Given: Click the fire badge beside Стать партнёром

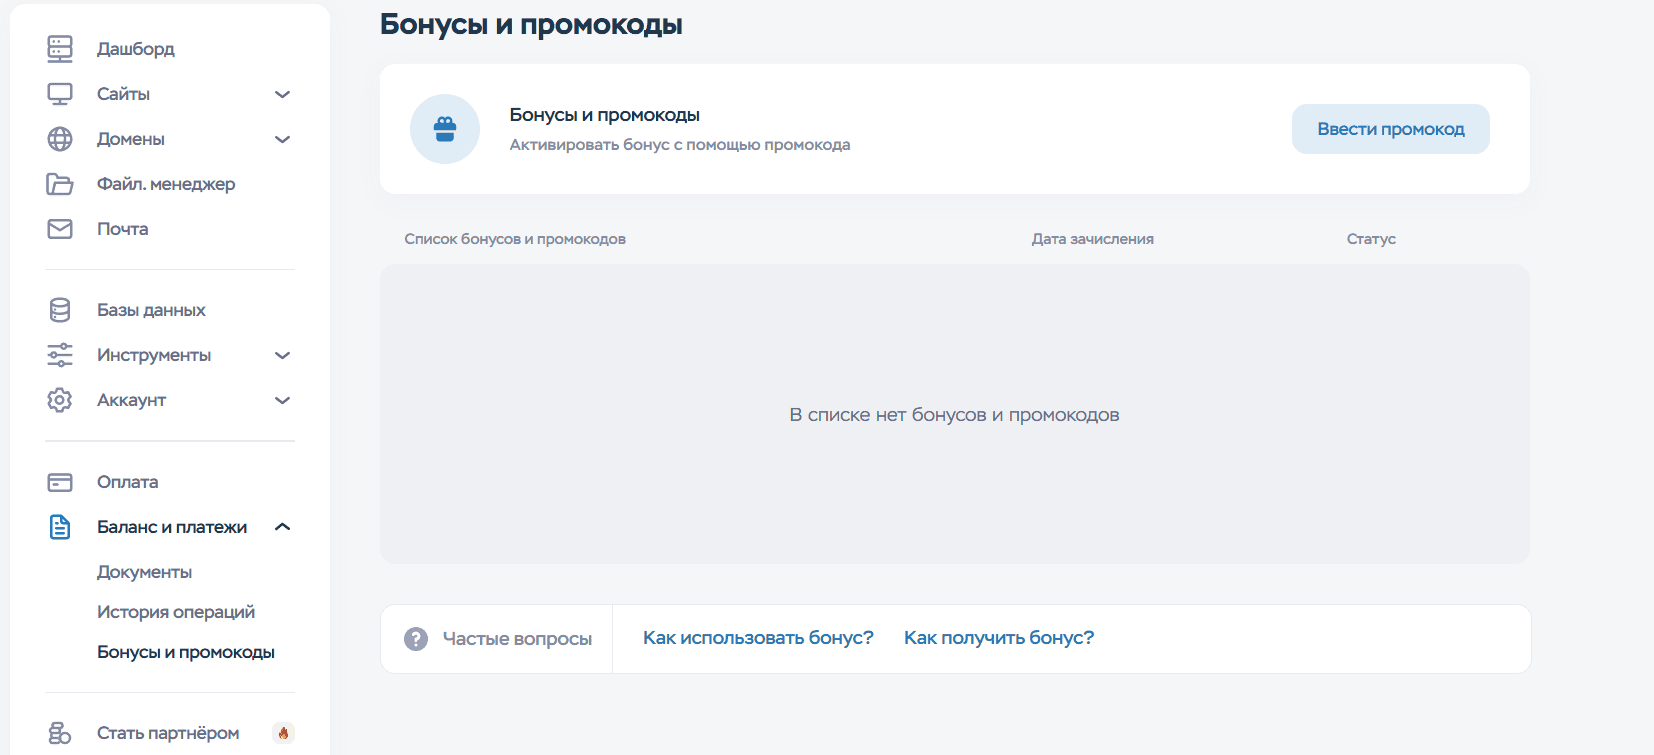Looking at the screenshot, I should pos(283,733).
